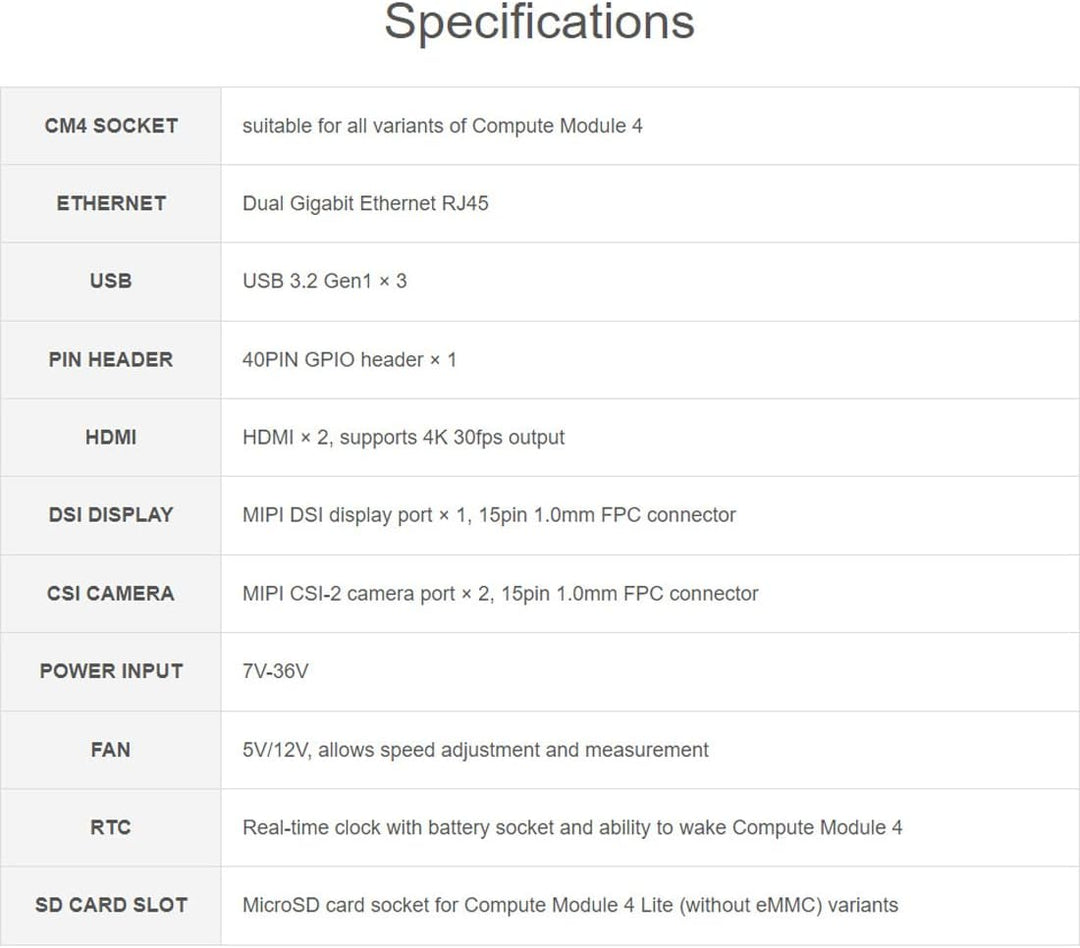Click the Specifications heading
Viewport: 1080px width, 948px height.
click(x=539, y=24)
